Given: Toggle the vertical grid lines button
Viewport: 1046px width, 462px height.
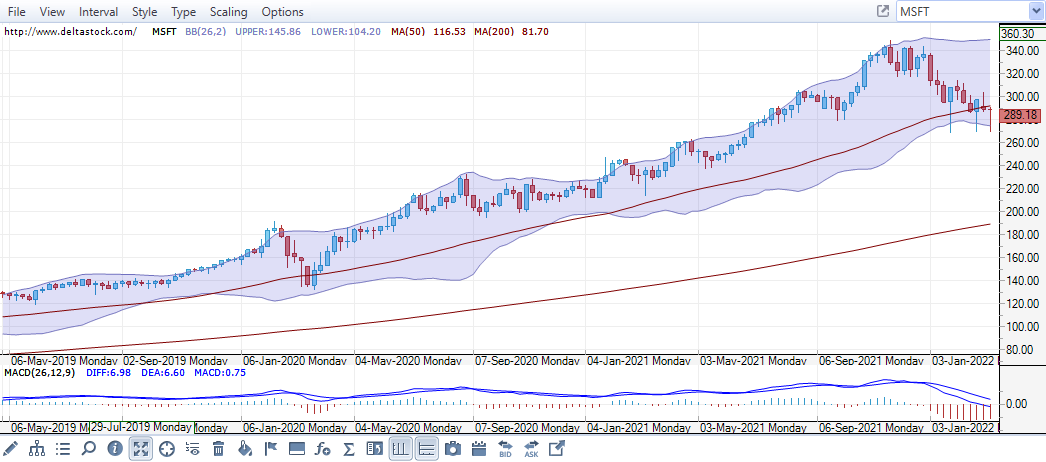Looking at the screenshot, I should pyautogui.click(x=400, y=449).
